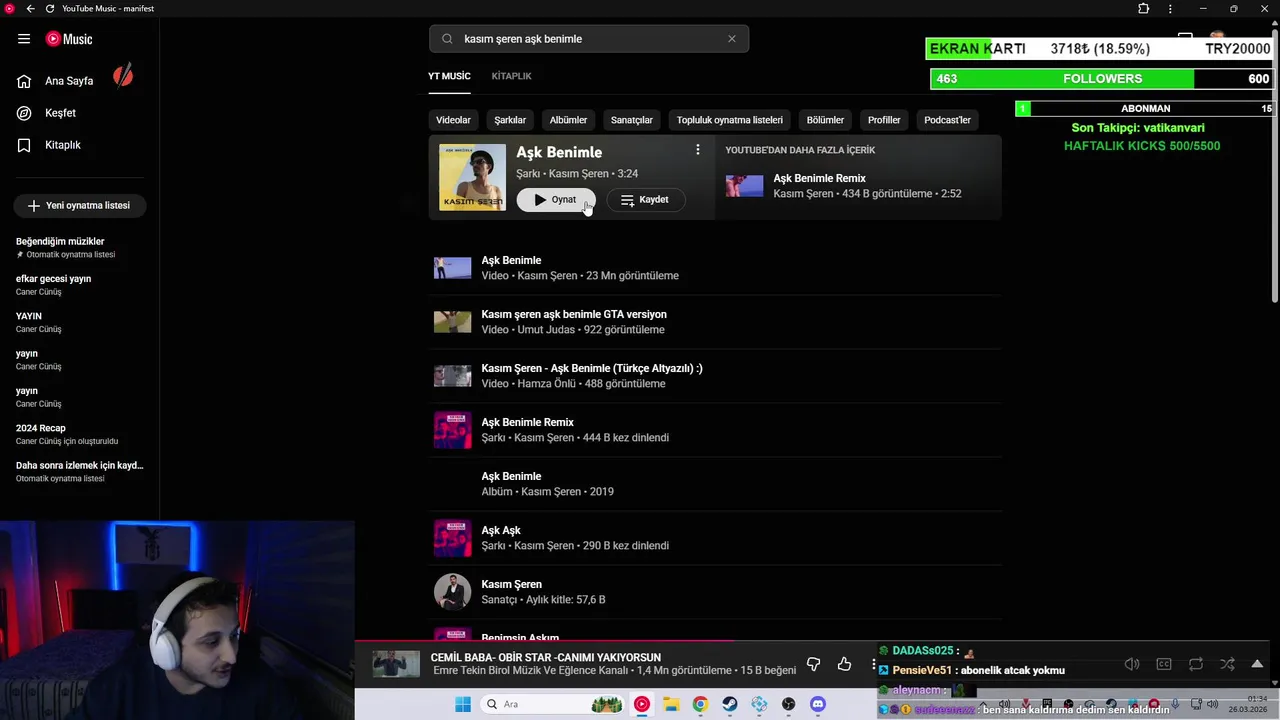Click the search field with query text

pos(589,39)
